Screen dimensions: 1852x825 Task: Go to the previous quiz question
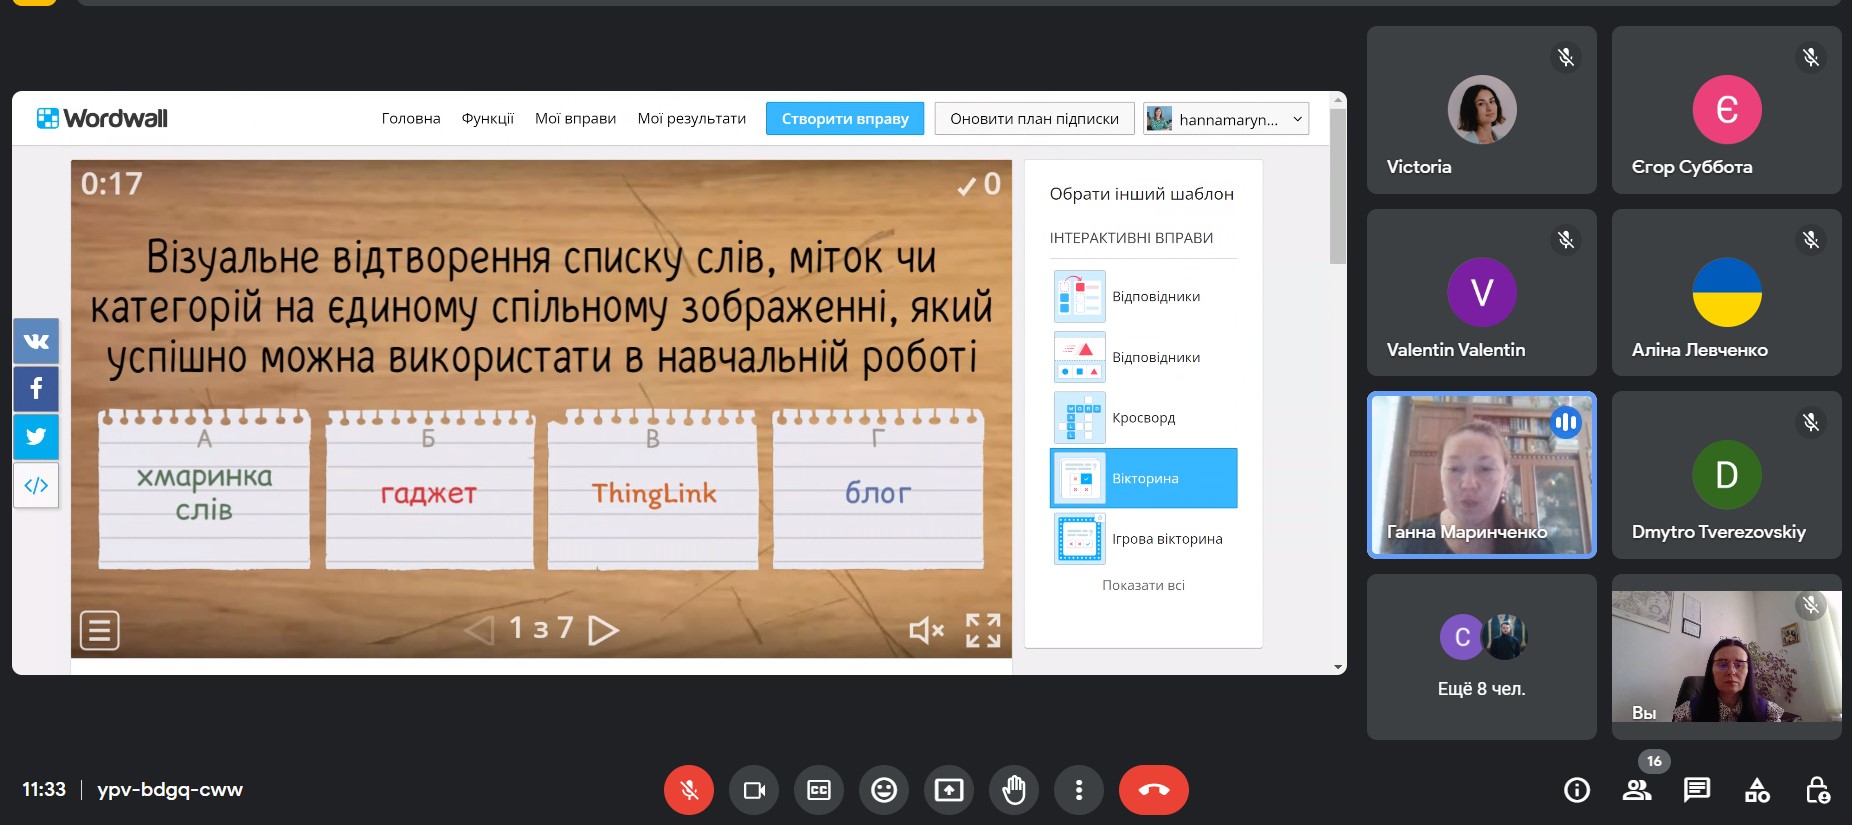480,630
